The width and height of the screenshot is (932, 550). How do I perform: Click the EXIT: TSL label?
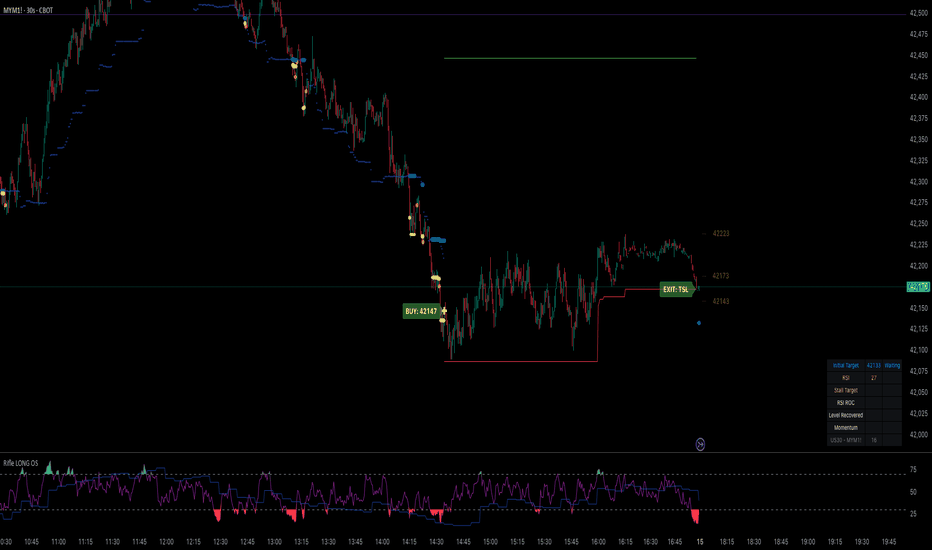[676, 289]
